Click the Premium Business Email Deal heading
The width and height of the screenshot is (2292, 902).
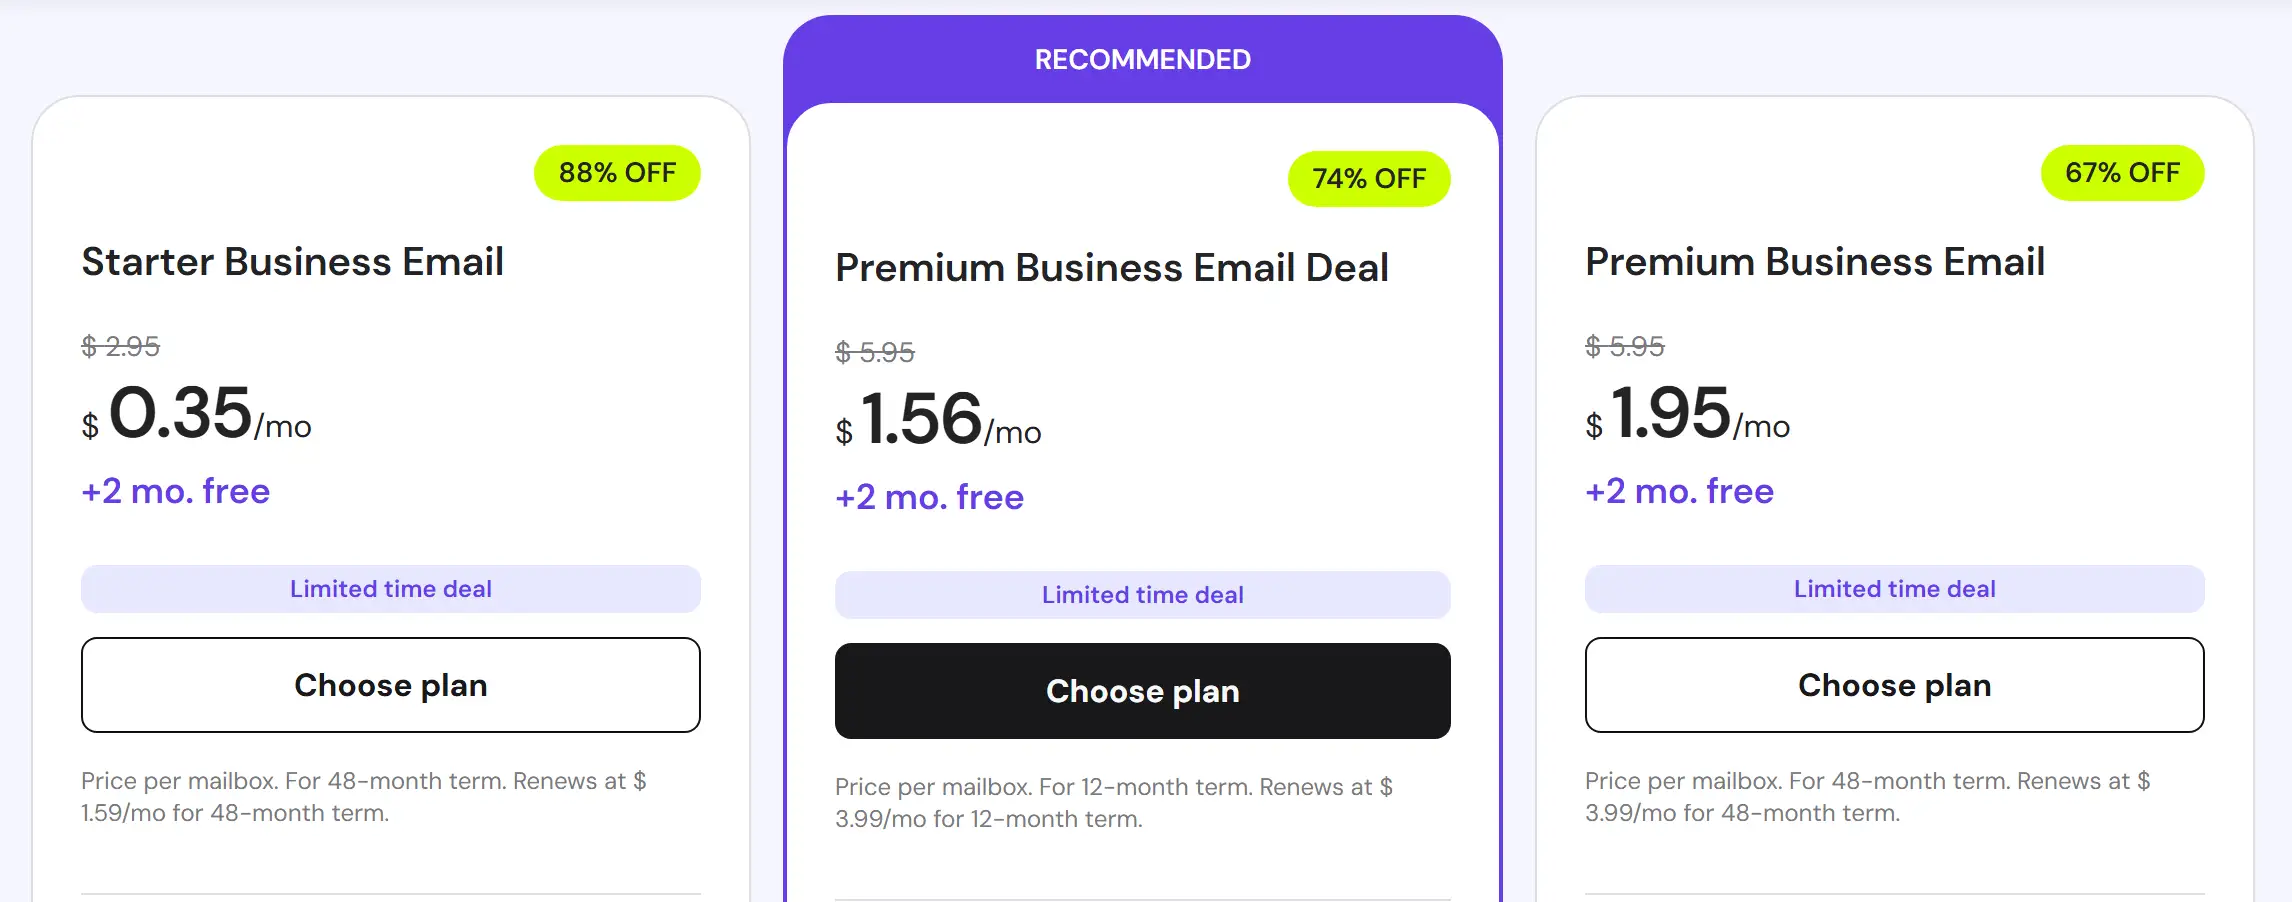[x=1111, y=268]
